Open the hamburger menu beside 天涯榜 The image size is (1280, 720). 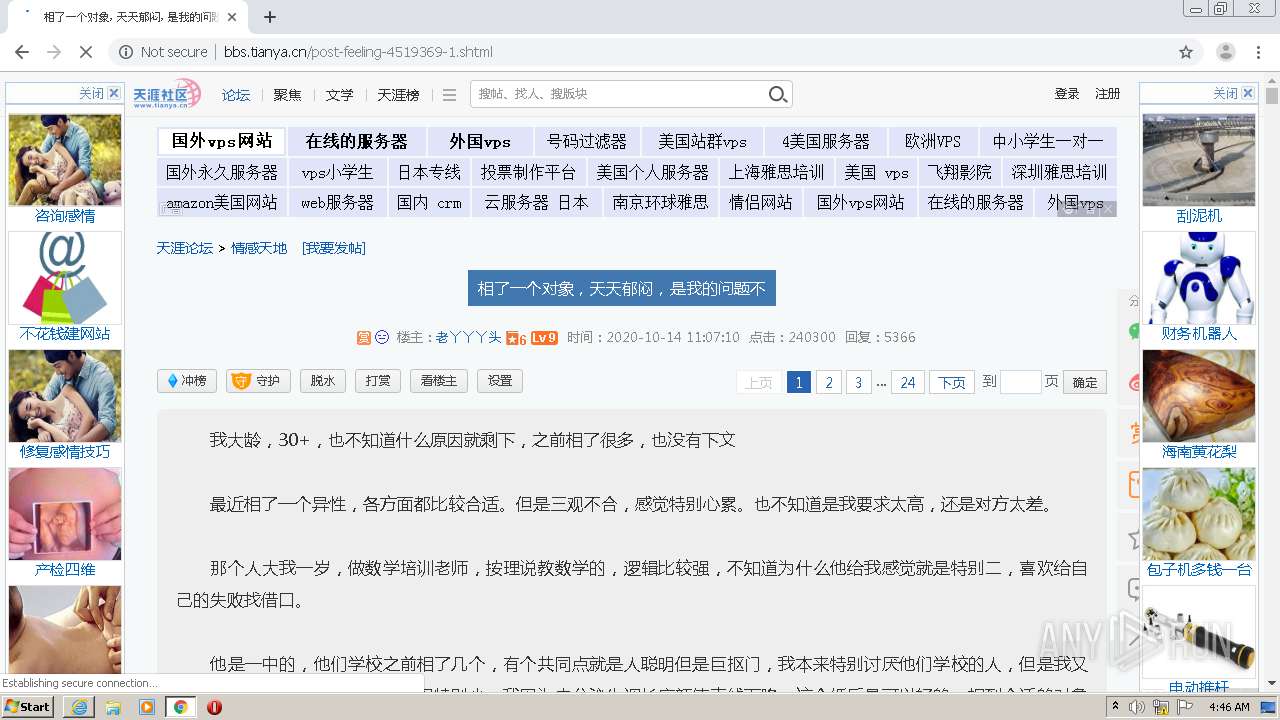(x=449, y=95)
